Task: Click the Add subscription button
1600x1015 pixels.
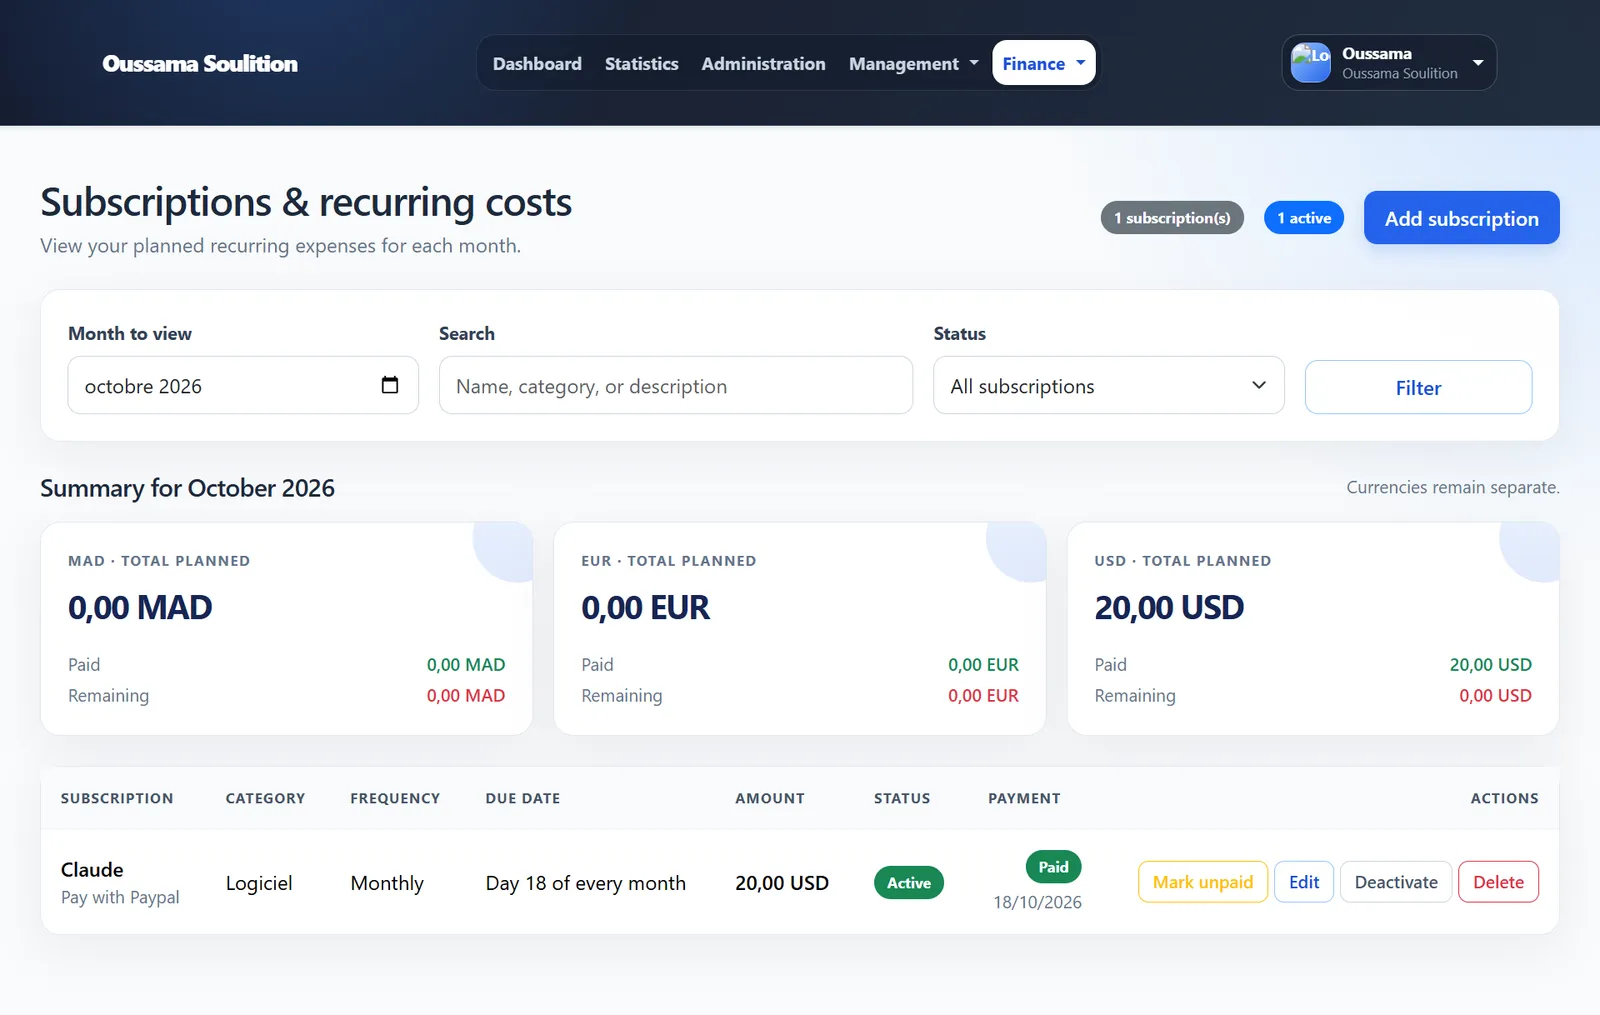Action: click(x=1461, y=218)
